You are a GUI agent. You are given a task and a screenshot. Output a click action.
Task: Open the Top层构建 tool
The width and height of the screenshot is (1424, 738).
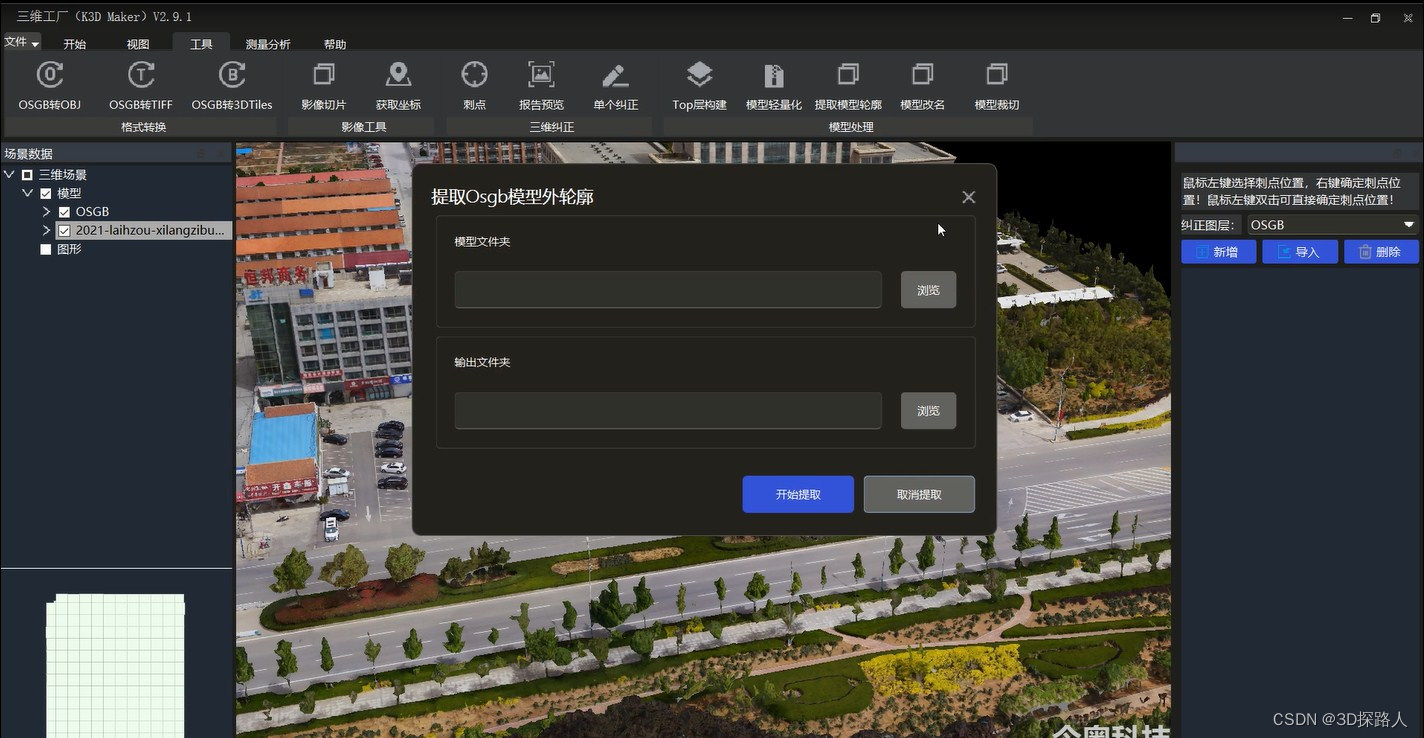699,85
